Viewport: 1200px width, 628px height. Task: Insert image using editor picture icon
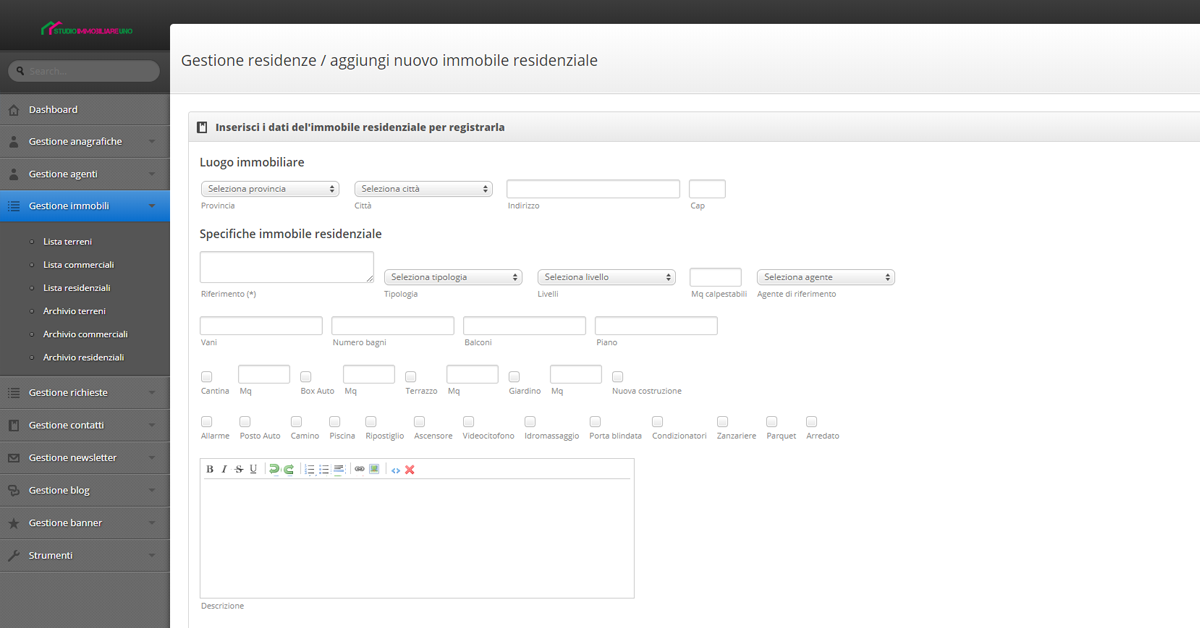pos(374,469)
